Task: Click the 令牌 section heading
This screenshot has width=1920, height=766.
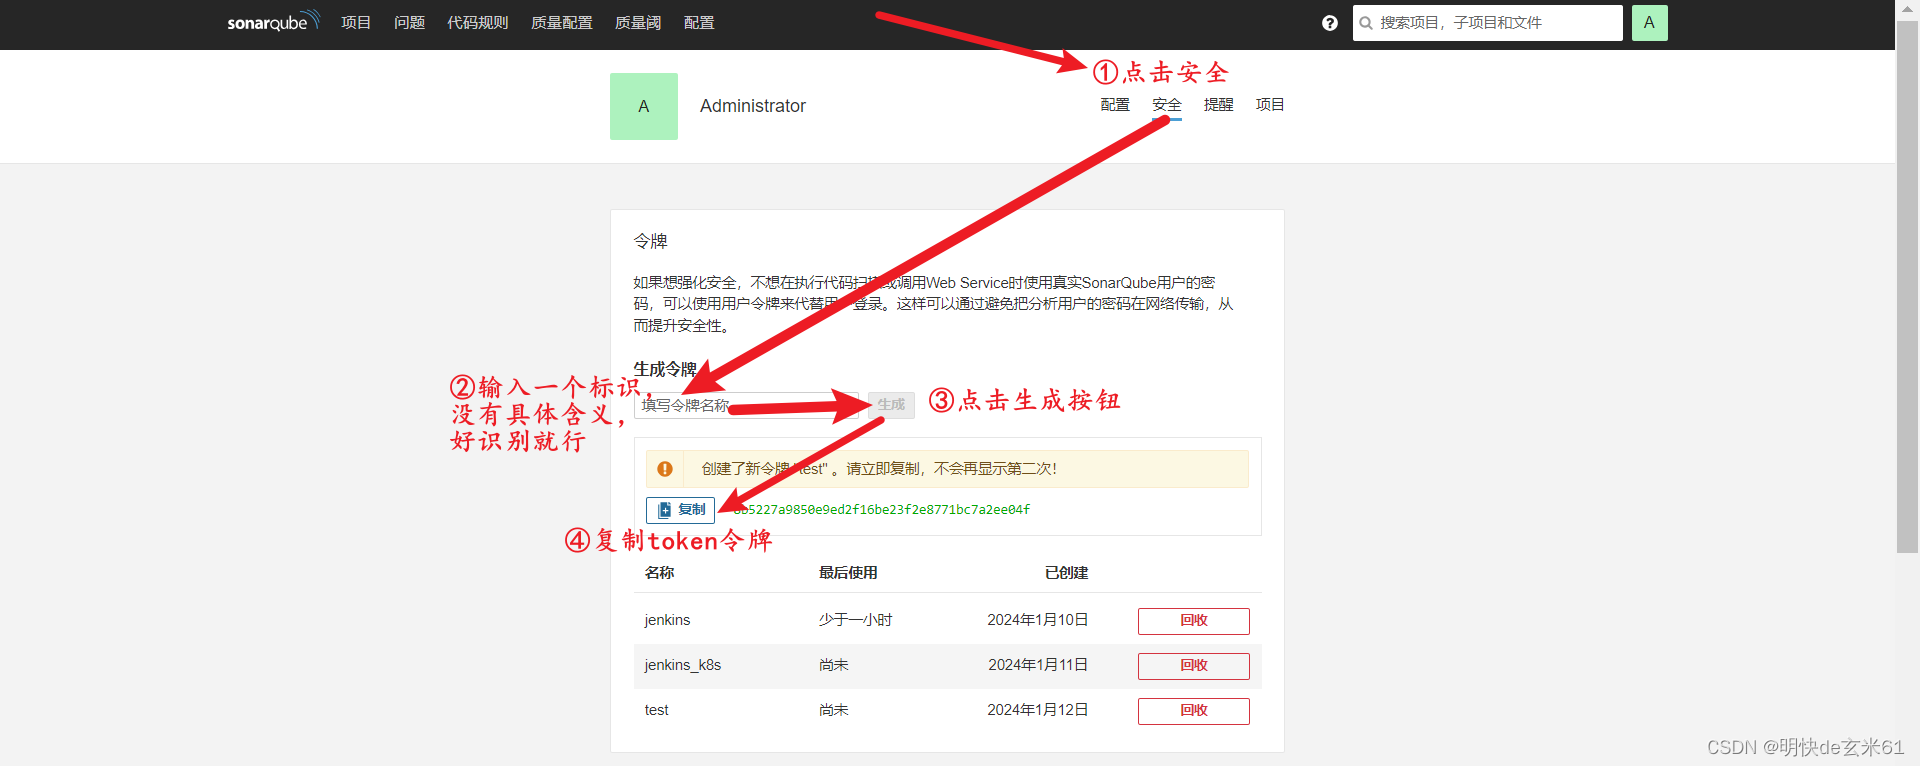Action: [650, 241]
